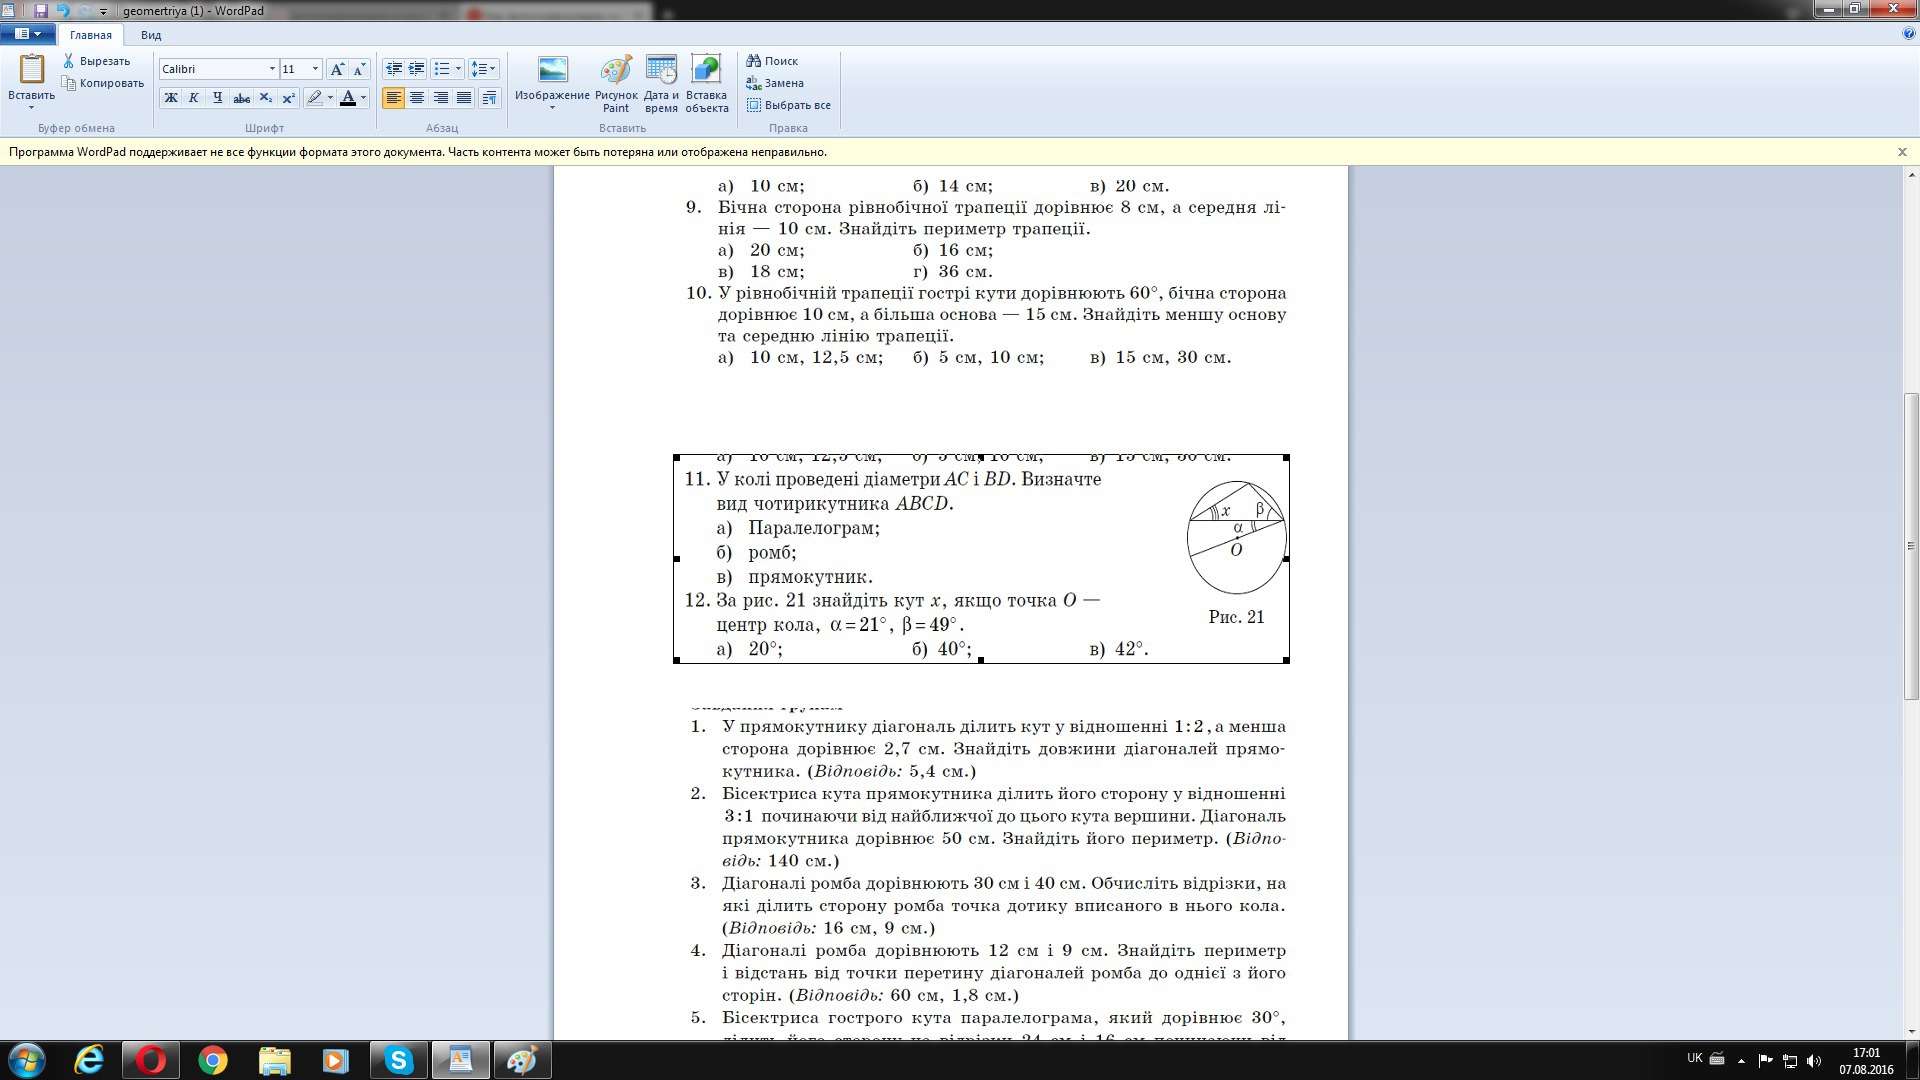Toggle strikethrough formatting

point(241,98)
